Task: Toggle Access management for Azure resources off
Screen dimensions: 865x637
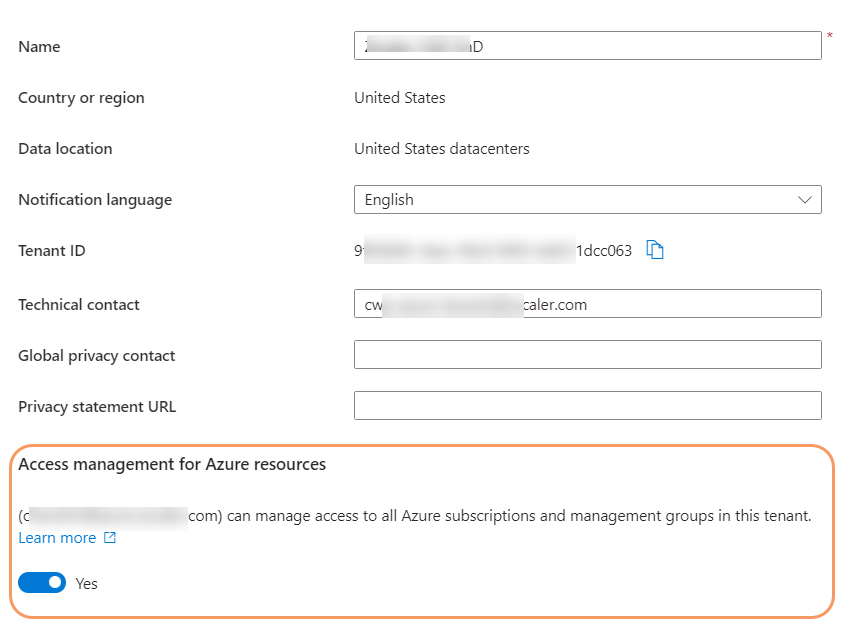Action: [41, 582]
